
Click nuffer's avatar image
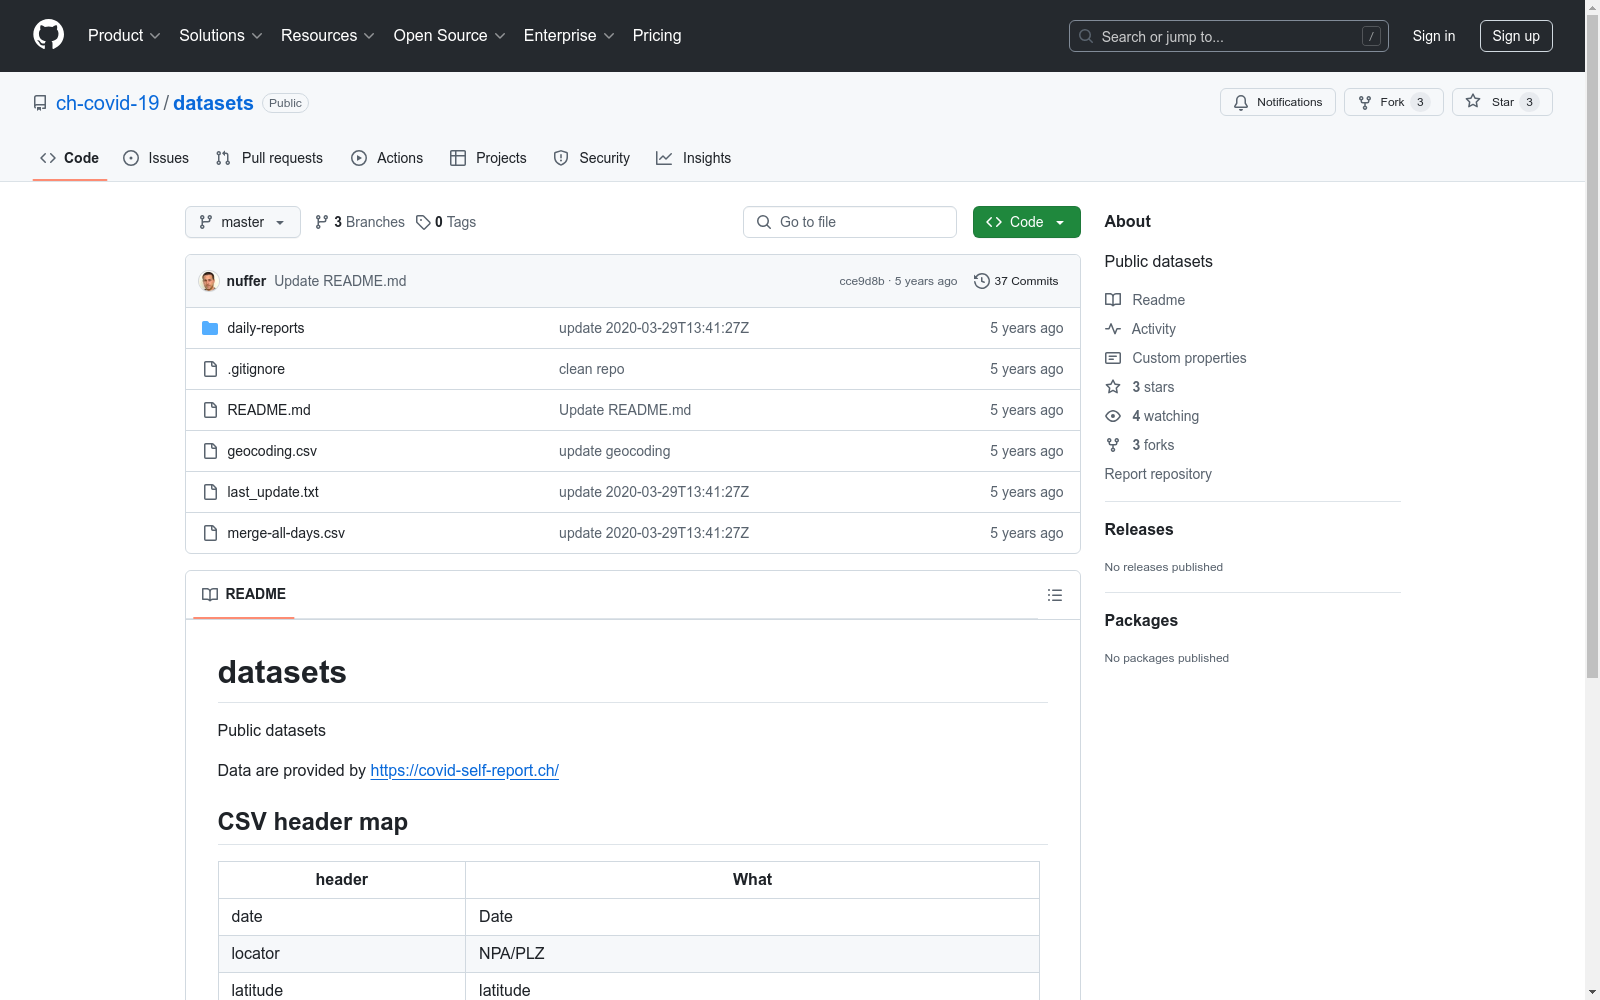coord(209,281)
